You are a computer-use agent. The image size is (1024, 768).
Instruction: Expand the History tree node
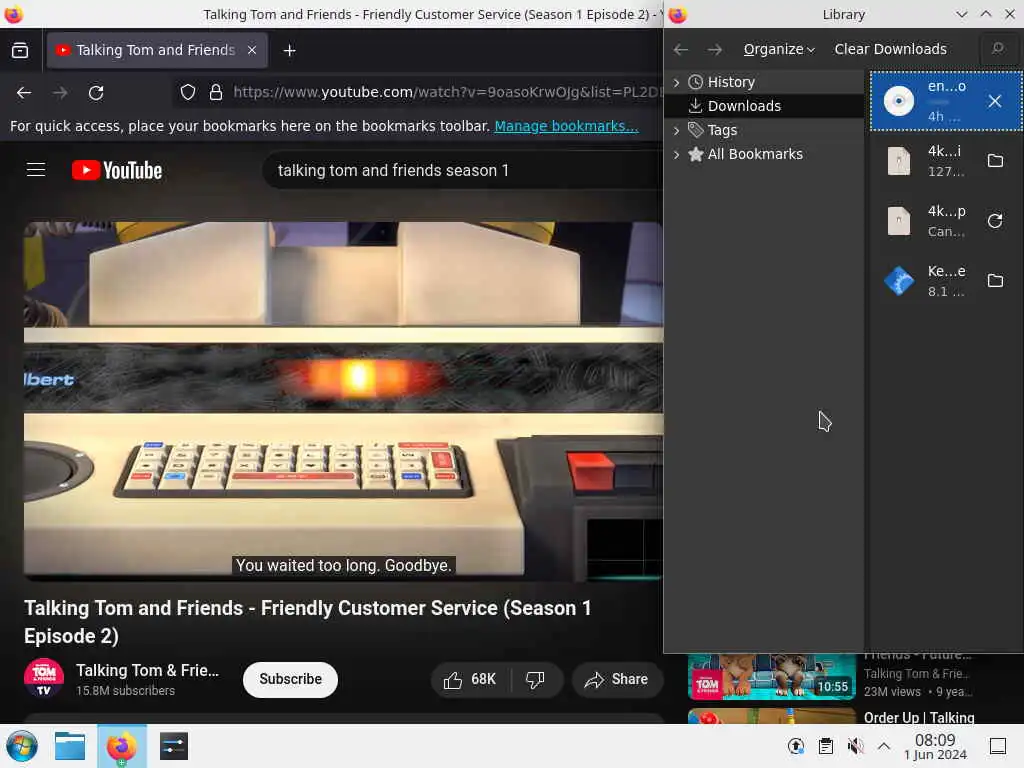point(676,82)
